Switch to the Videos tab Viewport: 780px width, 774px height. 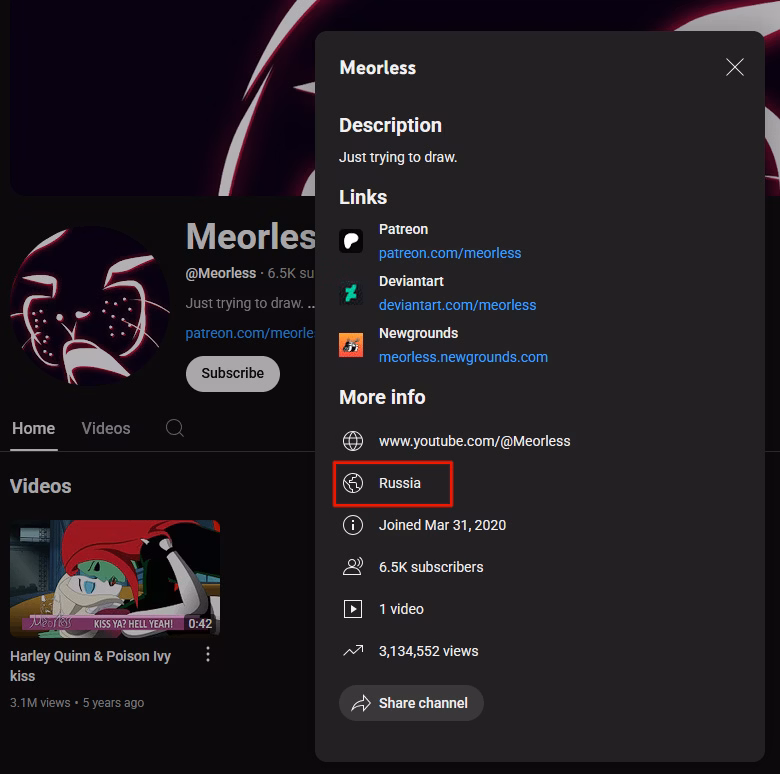[x=105, y=428]
